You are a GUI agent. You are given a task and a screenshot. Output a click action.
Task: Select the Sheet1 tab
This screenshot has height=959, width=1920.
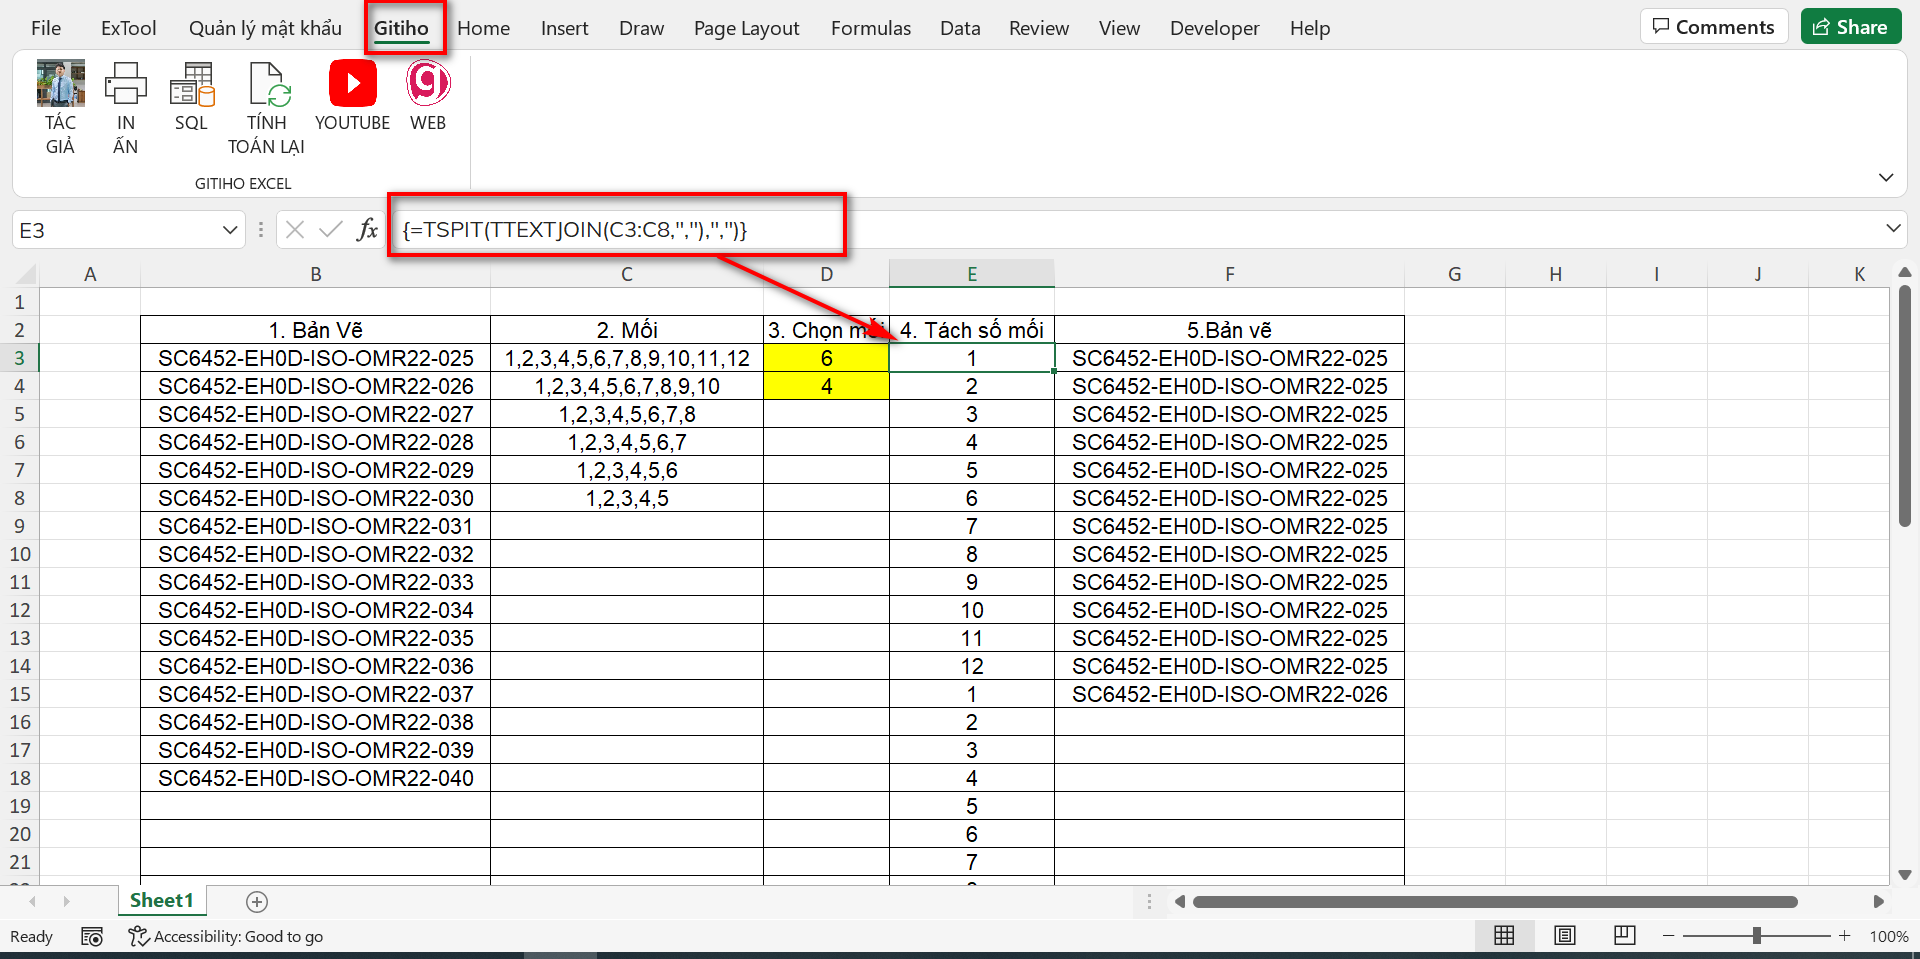tap(162, 901)
